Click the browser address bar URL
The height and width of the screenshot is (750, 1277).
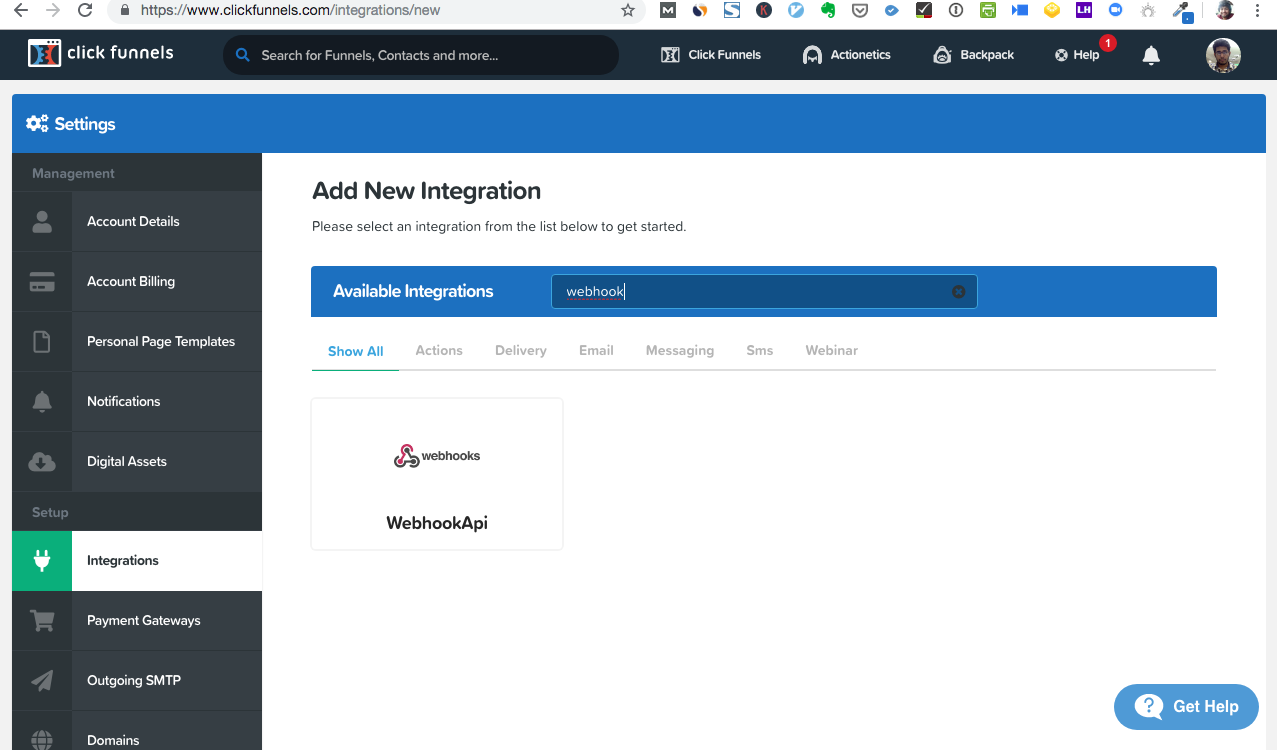click(x=290, y=10)
